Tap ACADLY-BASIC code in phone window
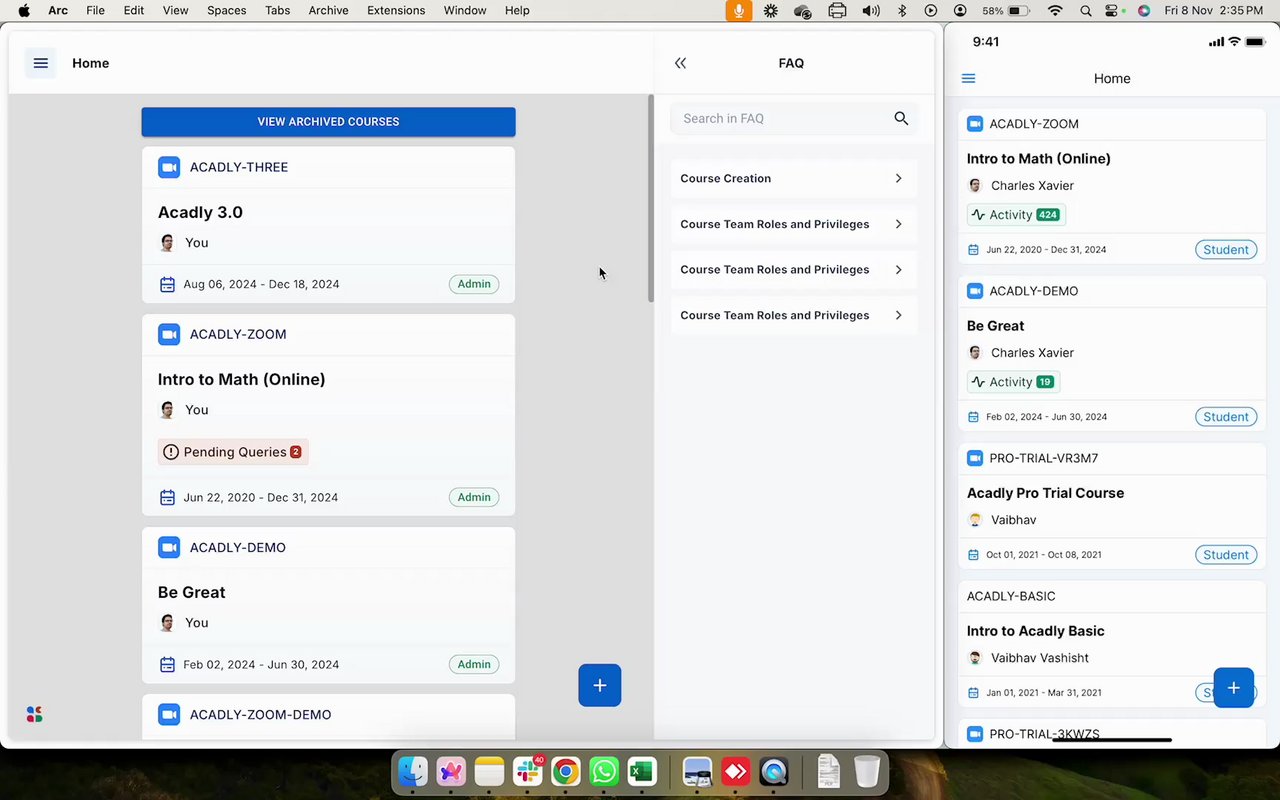Image resolution: width=1280 pixels, height=800 pixels. (x=1011, y=596)
